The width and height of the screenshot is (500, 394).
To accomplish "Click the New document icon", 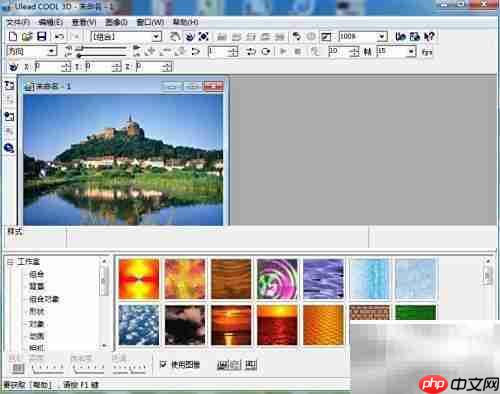I will click(13, 36).
